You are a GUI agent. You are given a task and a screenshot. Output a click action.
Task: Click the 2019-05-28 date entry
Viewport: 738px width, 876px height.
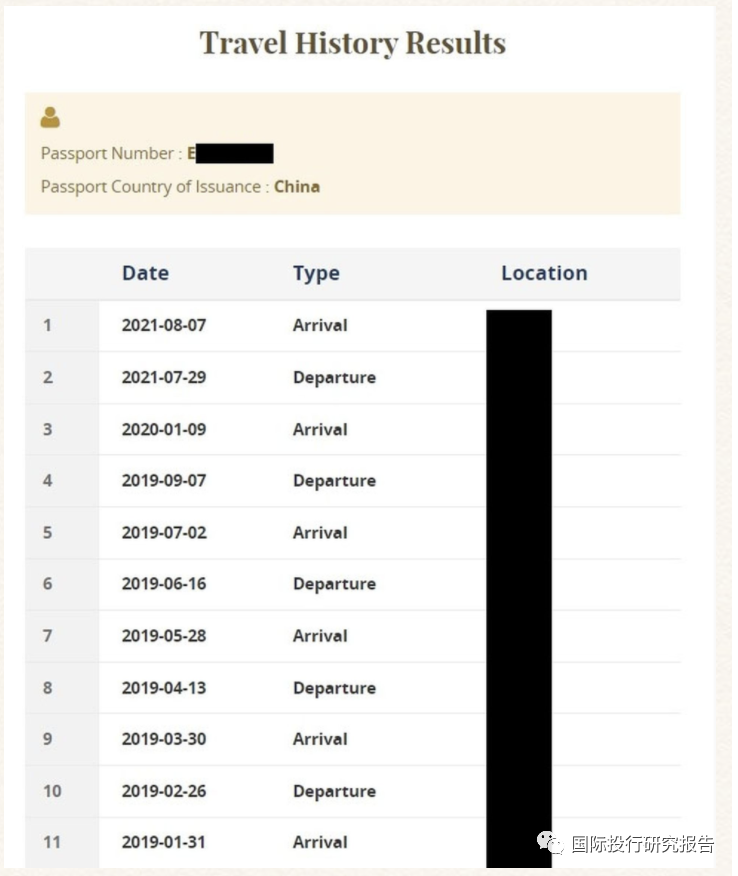click(164, 636)
